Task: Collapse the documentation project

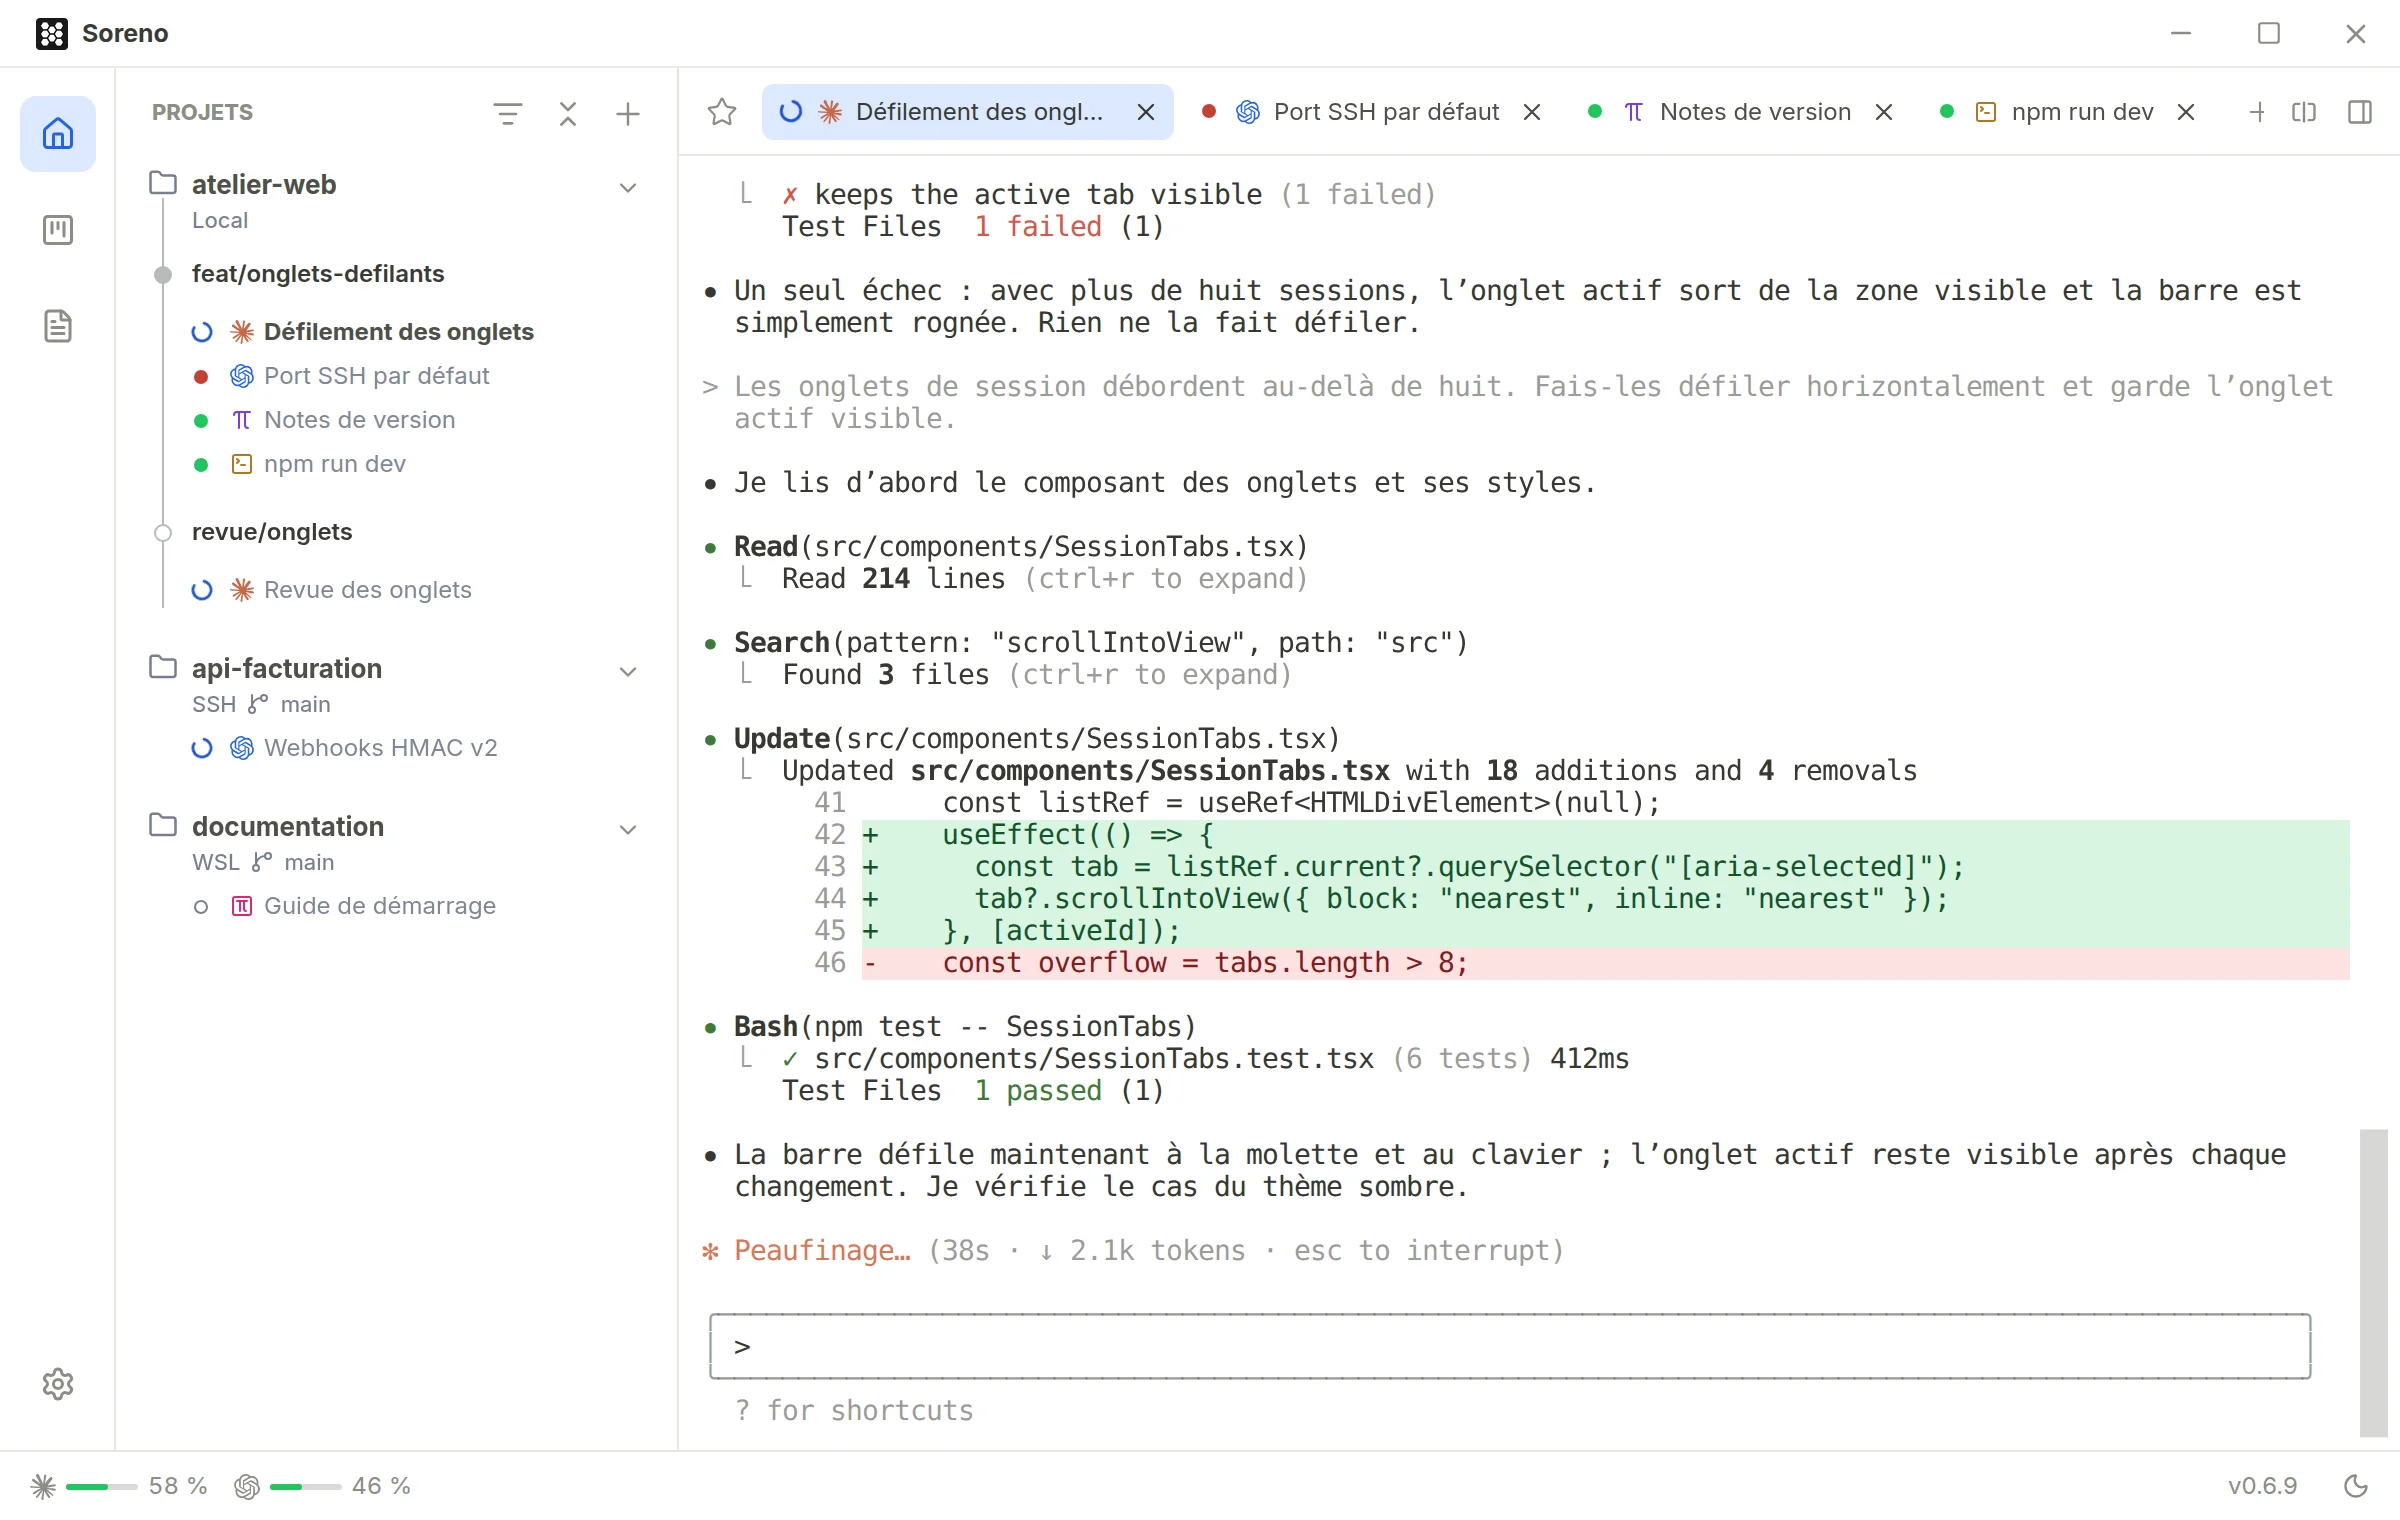Action: coord(628,829)
